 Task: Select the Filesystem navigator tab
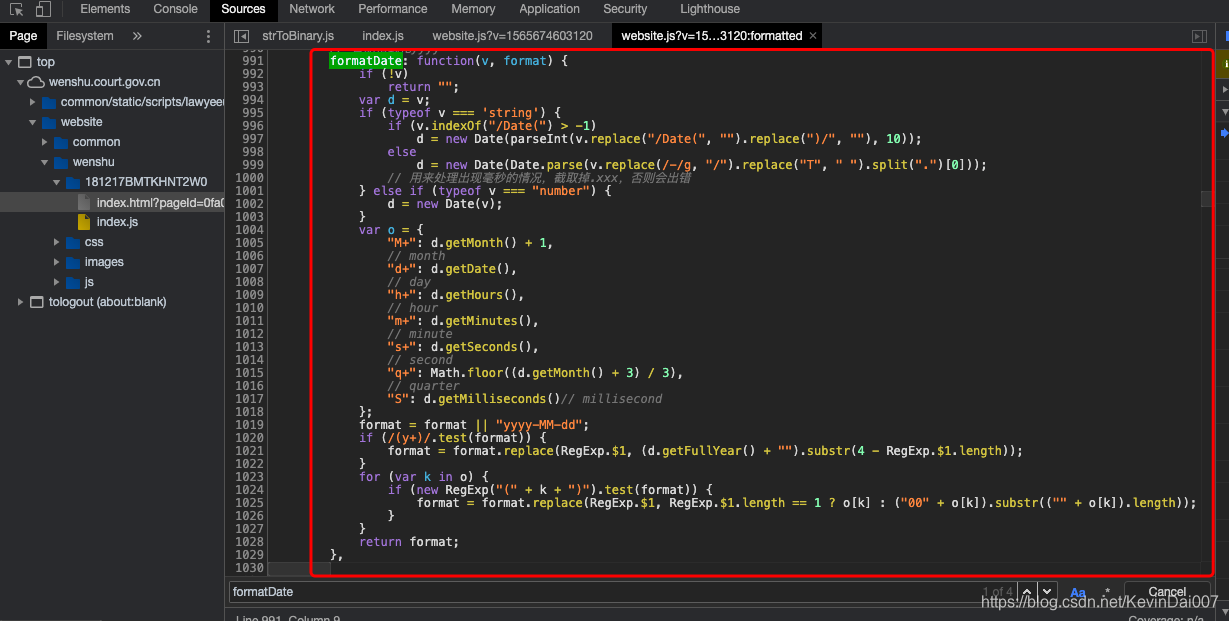tap(85, 36)
